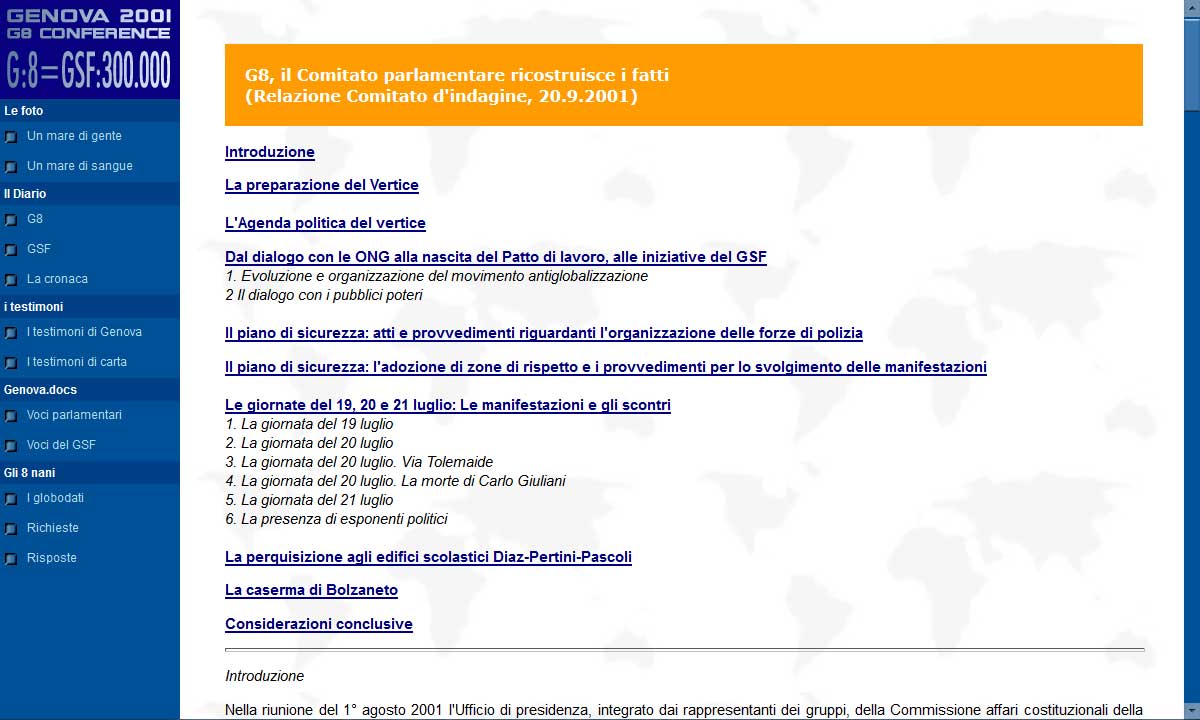Open Voci parlamentari documents
This screenshot has height=720, width=1200.
pos(74,415)
